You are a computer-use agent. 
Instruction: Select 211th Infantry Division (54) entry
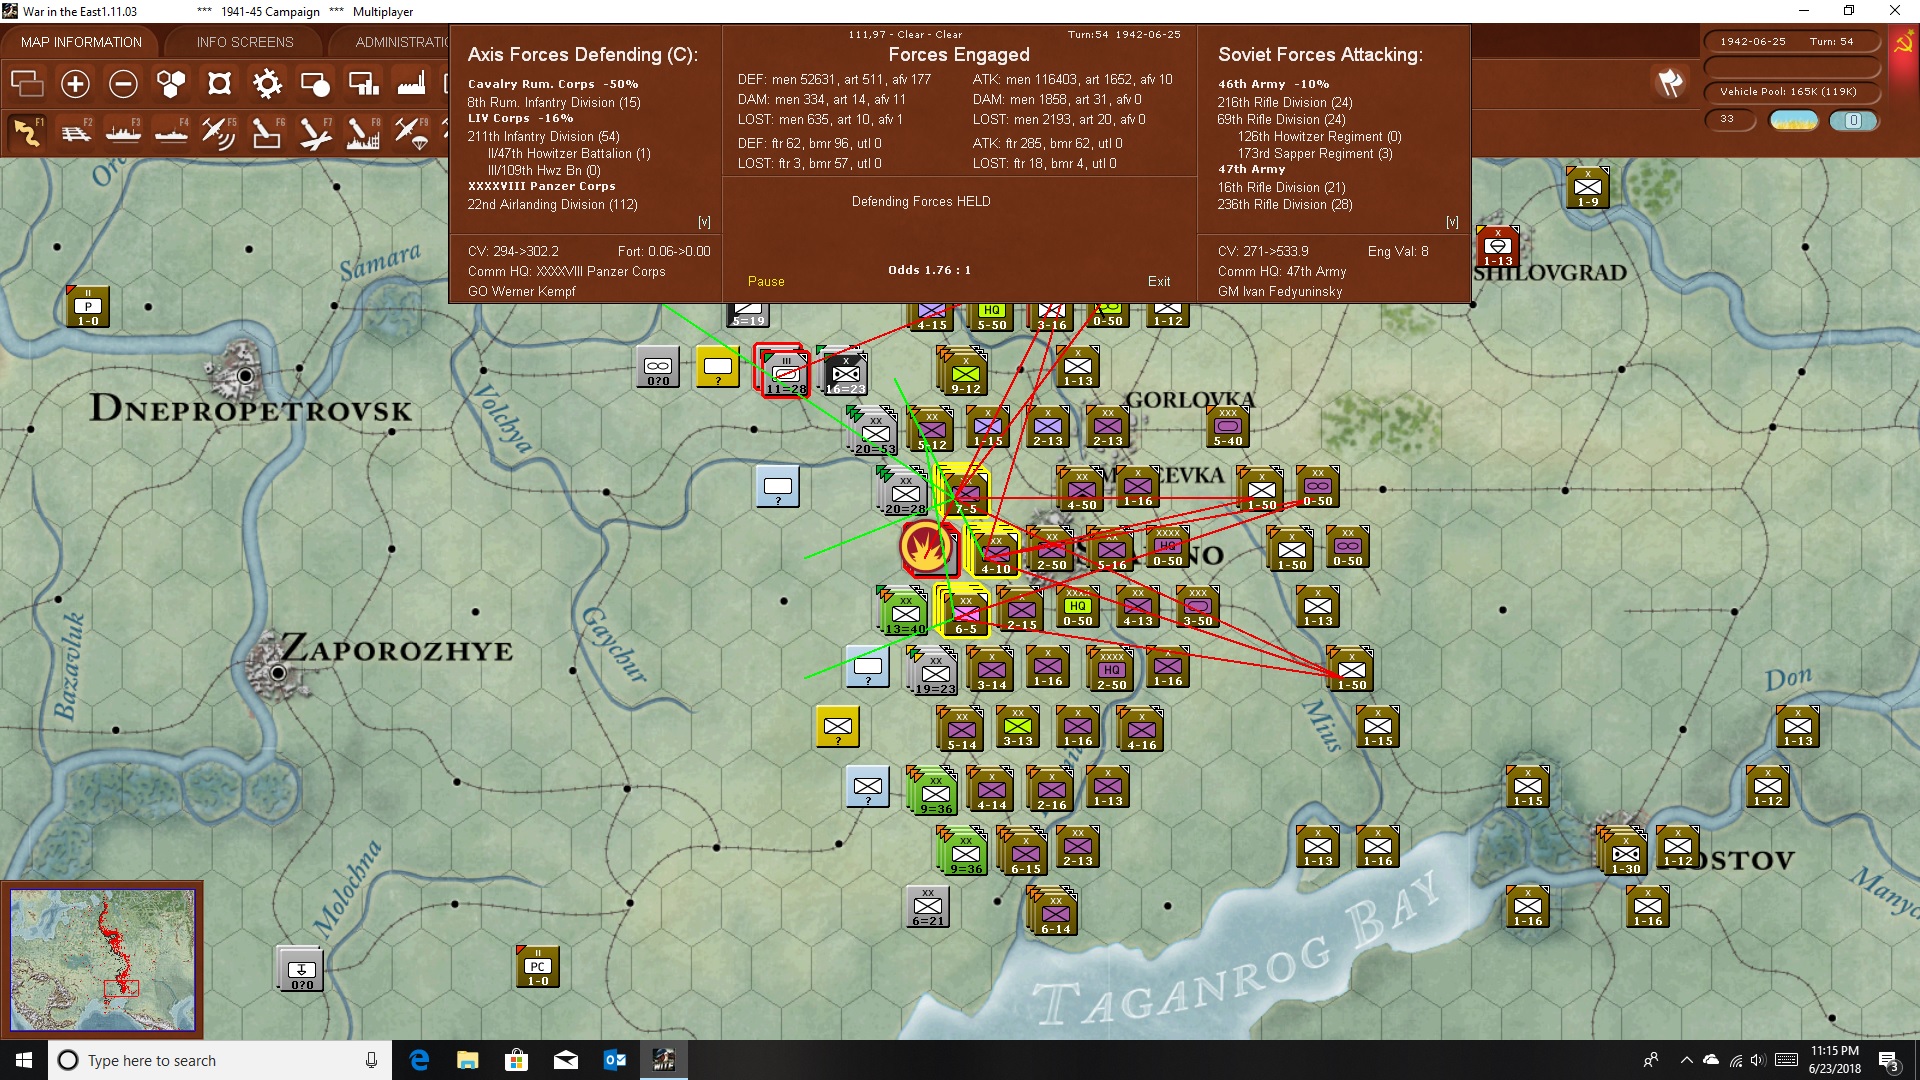[543, 137]
